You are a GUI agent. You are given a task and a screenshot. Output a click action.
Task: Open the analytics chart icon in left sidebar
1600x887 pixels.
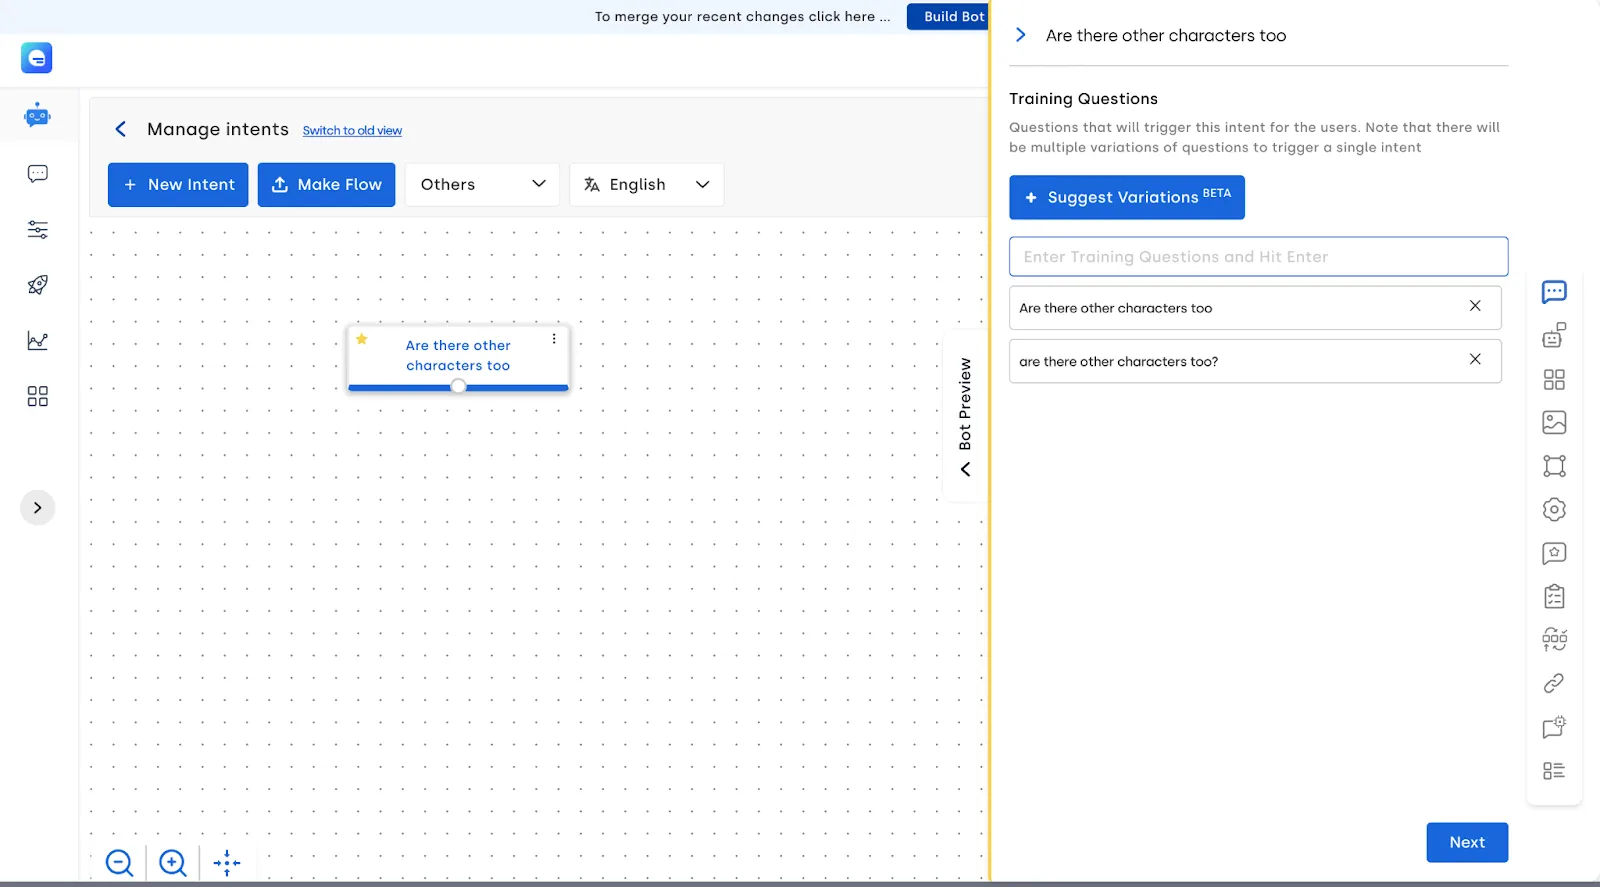[37, 341]
